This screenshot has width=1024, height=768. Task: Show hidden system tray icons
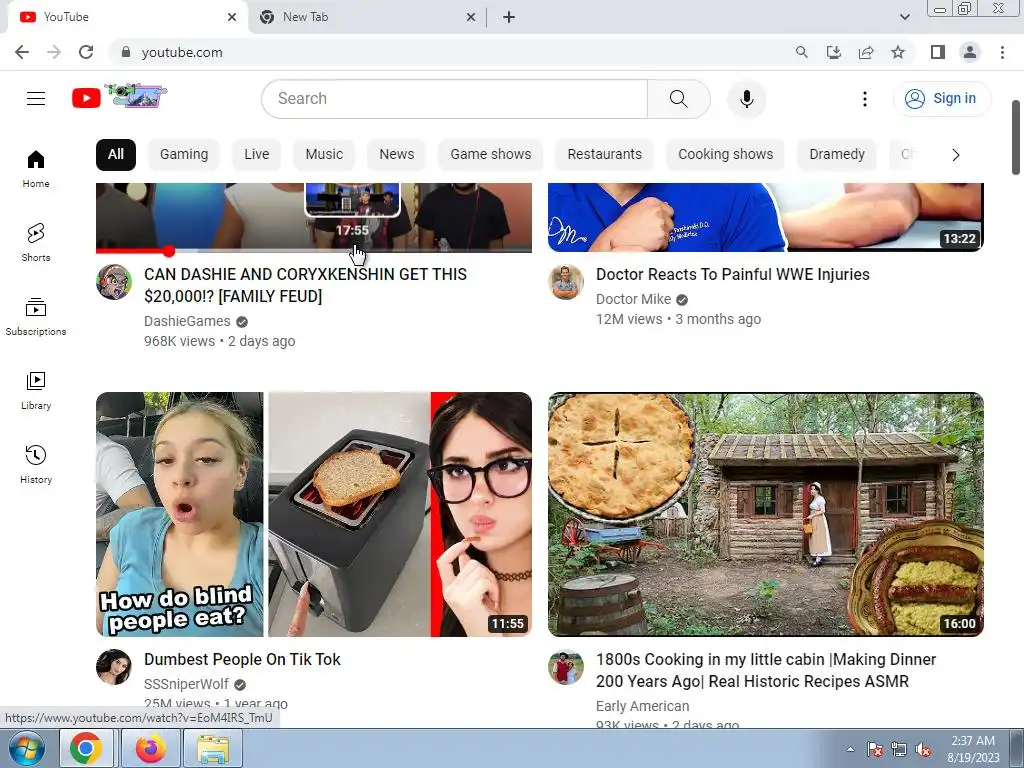point(850,749)
